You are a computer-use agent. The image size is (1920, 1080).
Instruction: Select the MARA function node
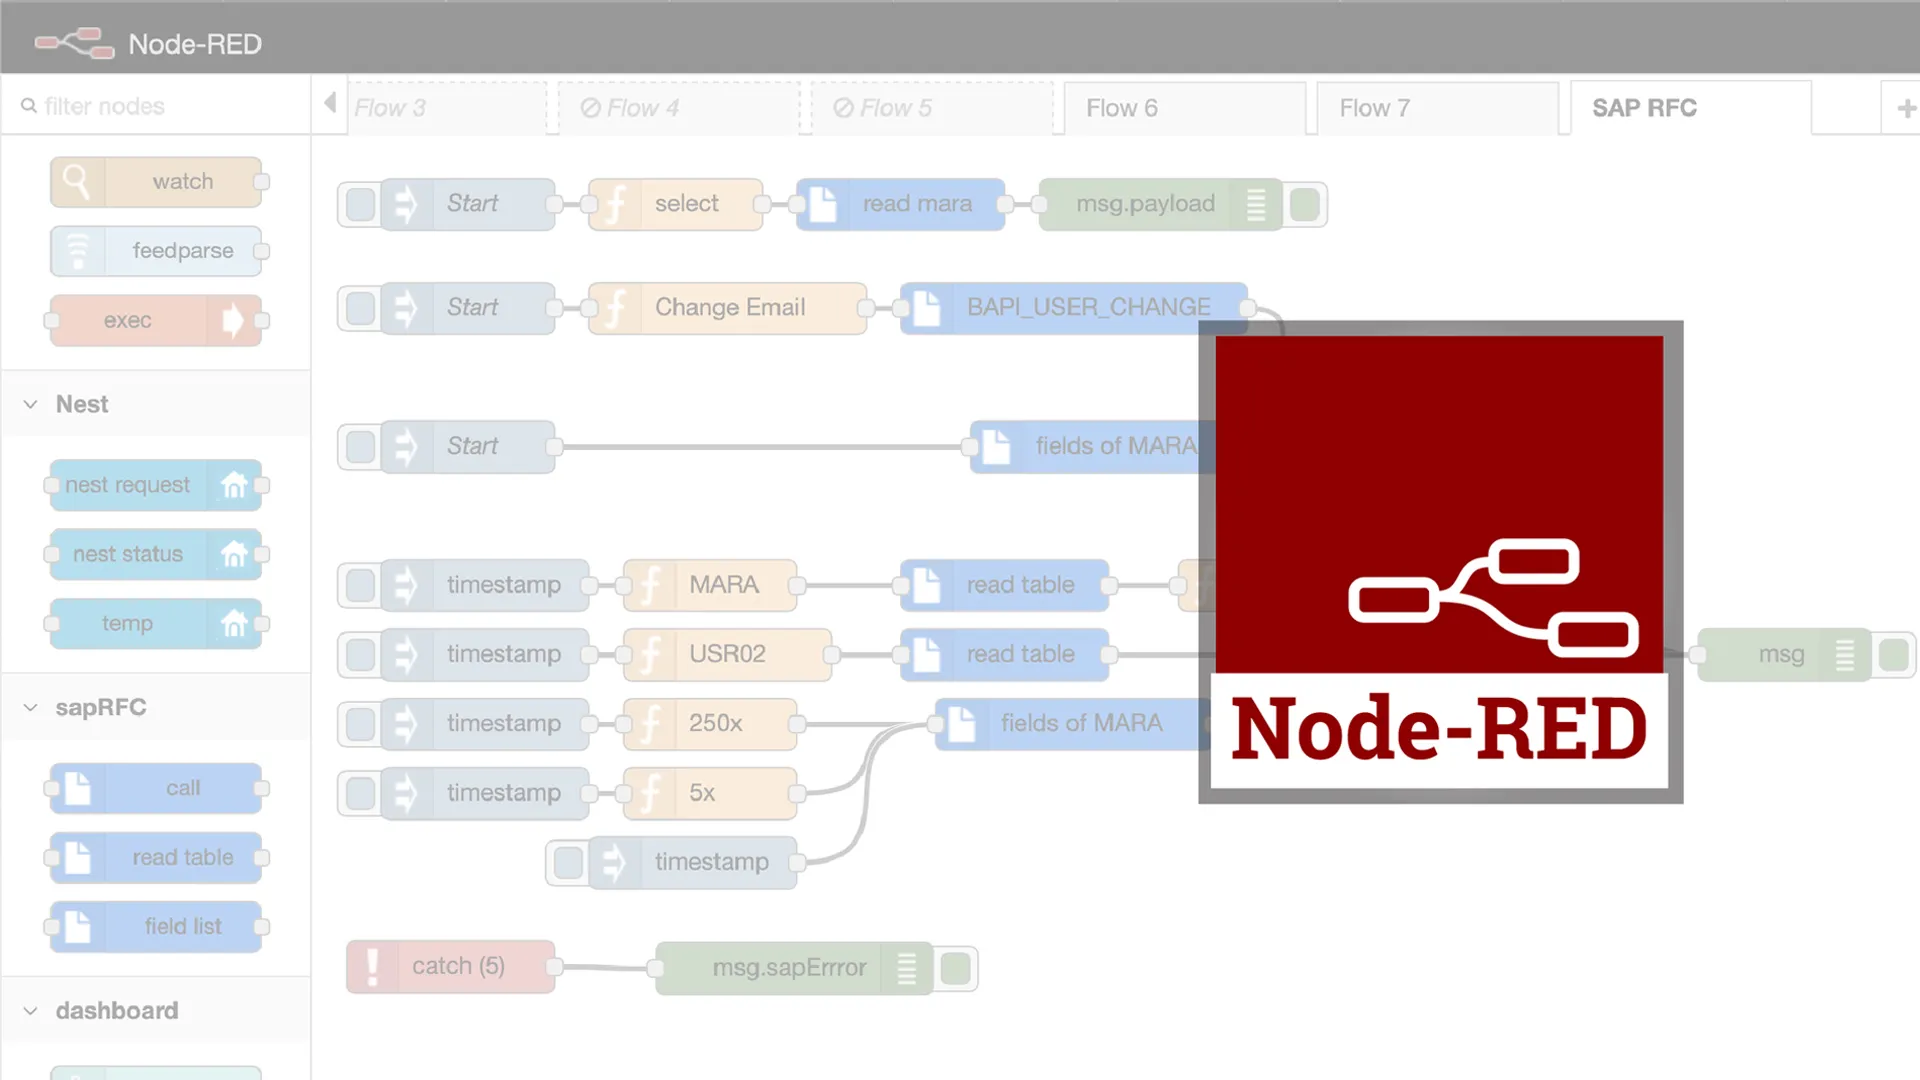pos(710,585)
